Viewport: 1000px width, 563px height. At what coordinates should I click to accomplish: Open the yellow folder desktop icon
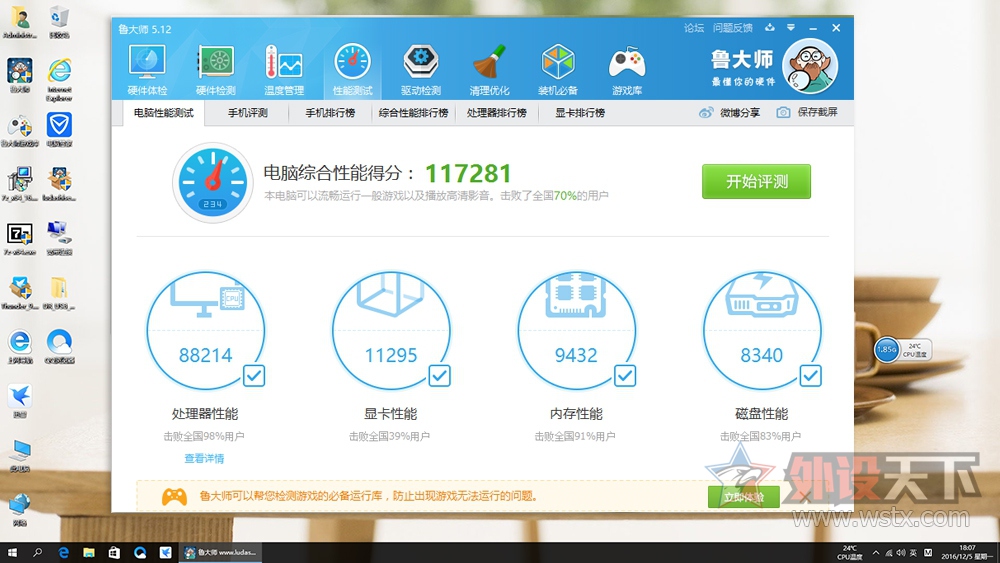59,293
